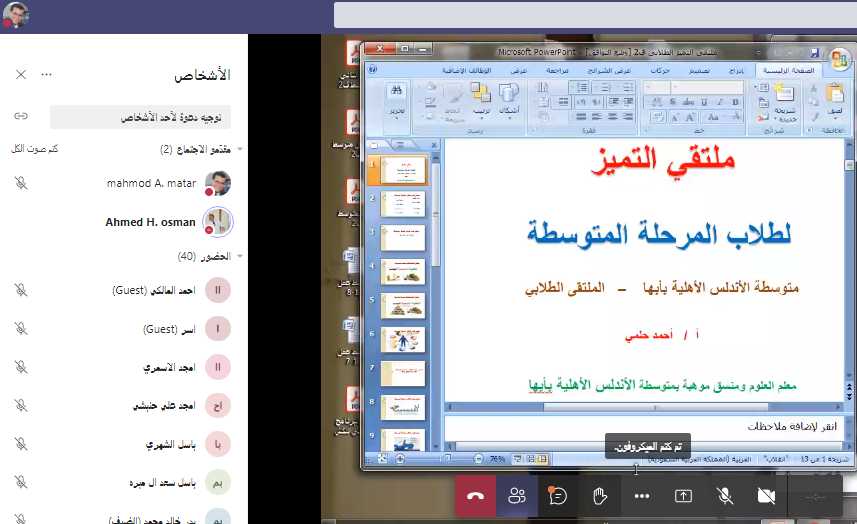Mute all participants link

tap(34, 150)
